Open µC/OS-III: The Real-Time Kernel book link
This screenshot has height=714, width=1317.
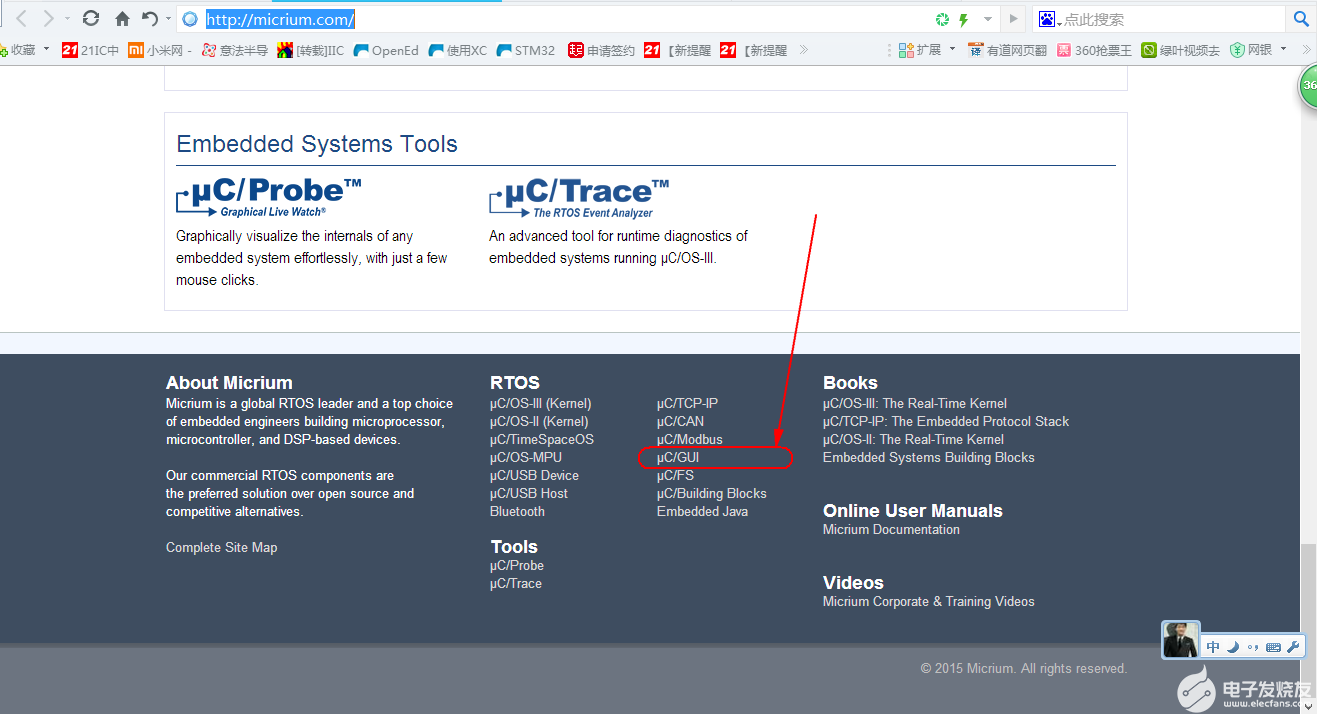(915, 404)
